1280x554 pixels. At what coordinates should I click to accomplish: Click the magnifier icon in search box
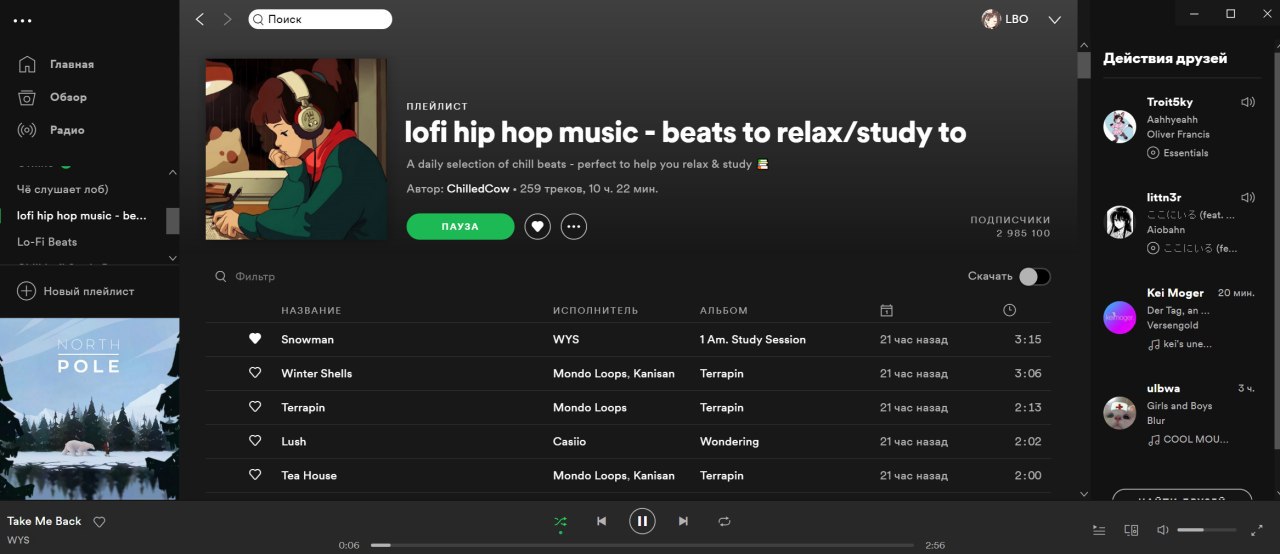(x=258, y=19)
